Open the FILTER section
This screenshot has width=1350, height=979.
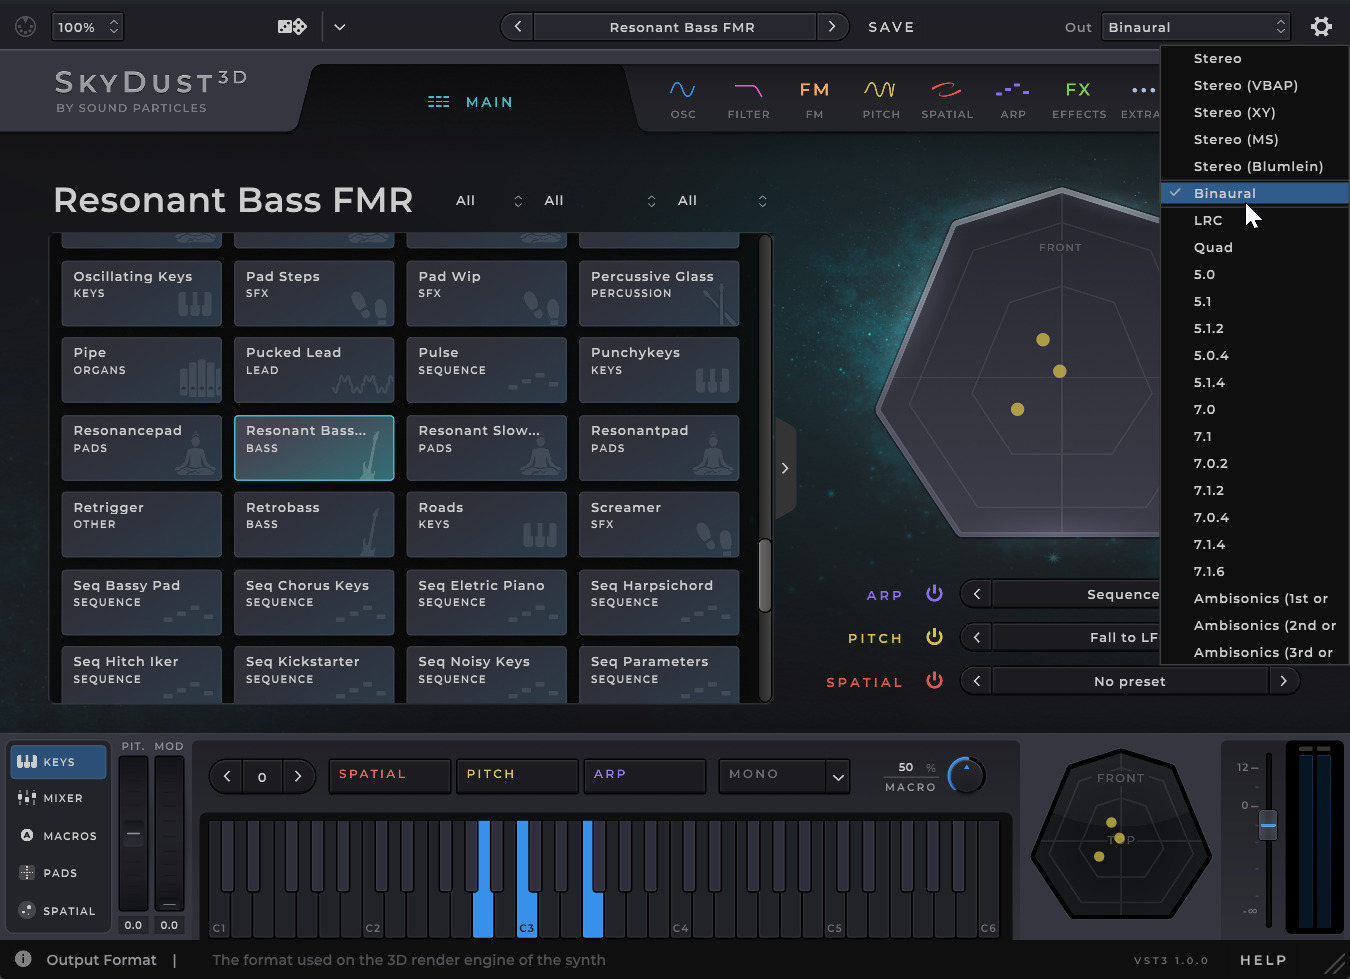pyautogui.click(x=748, y=100)
